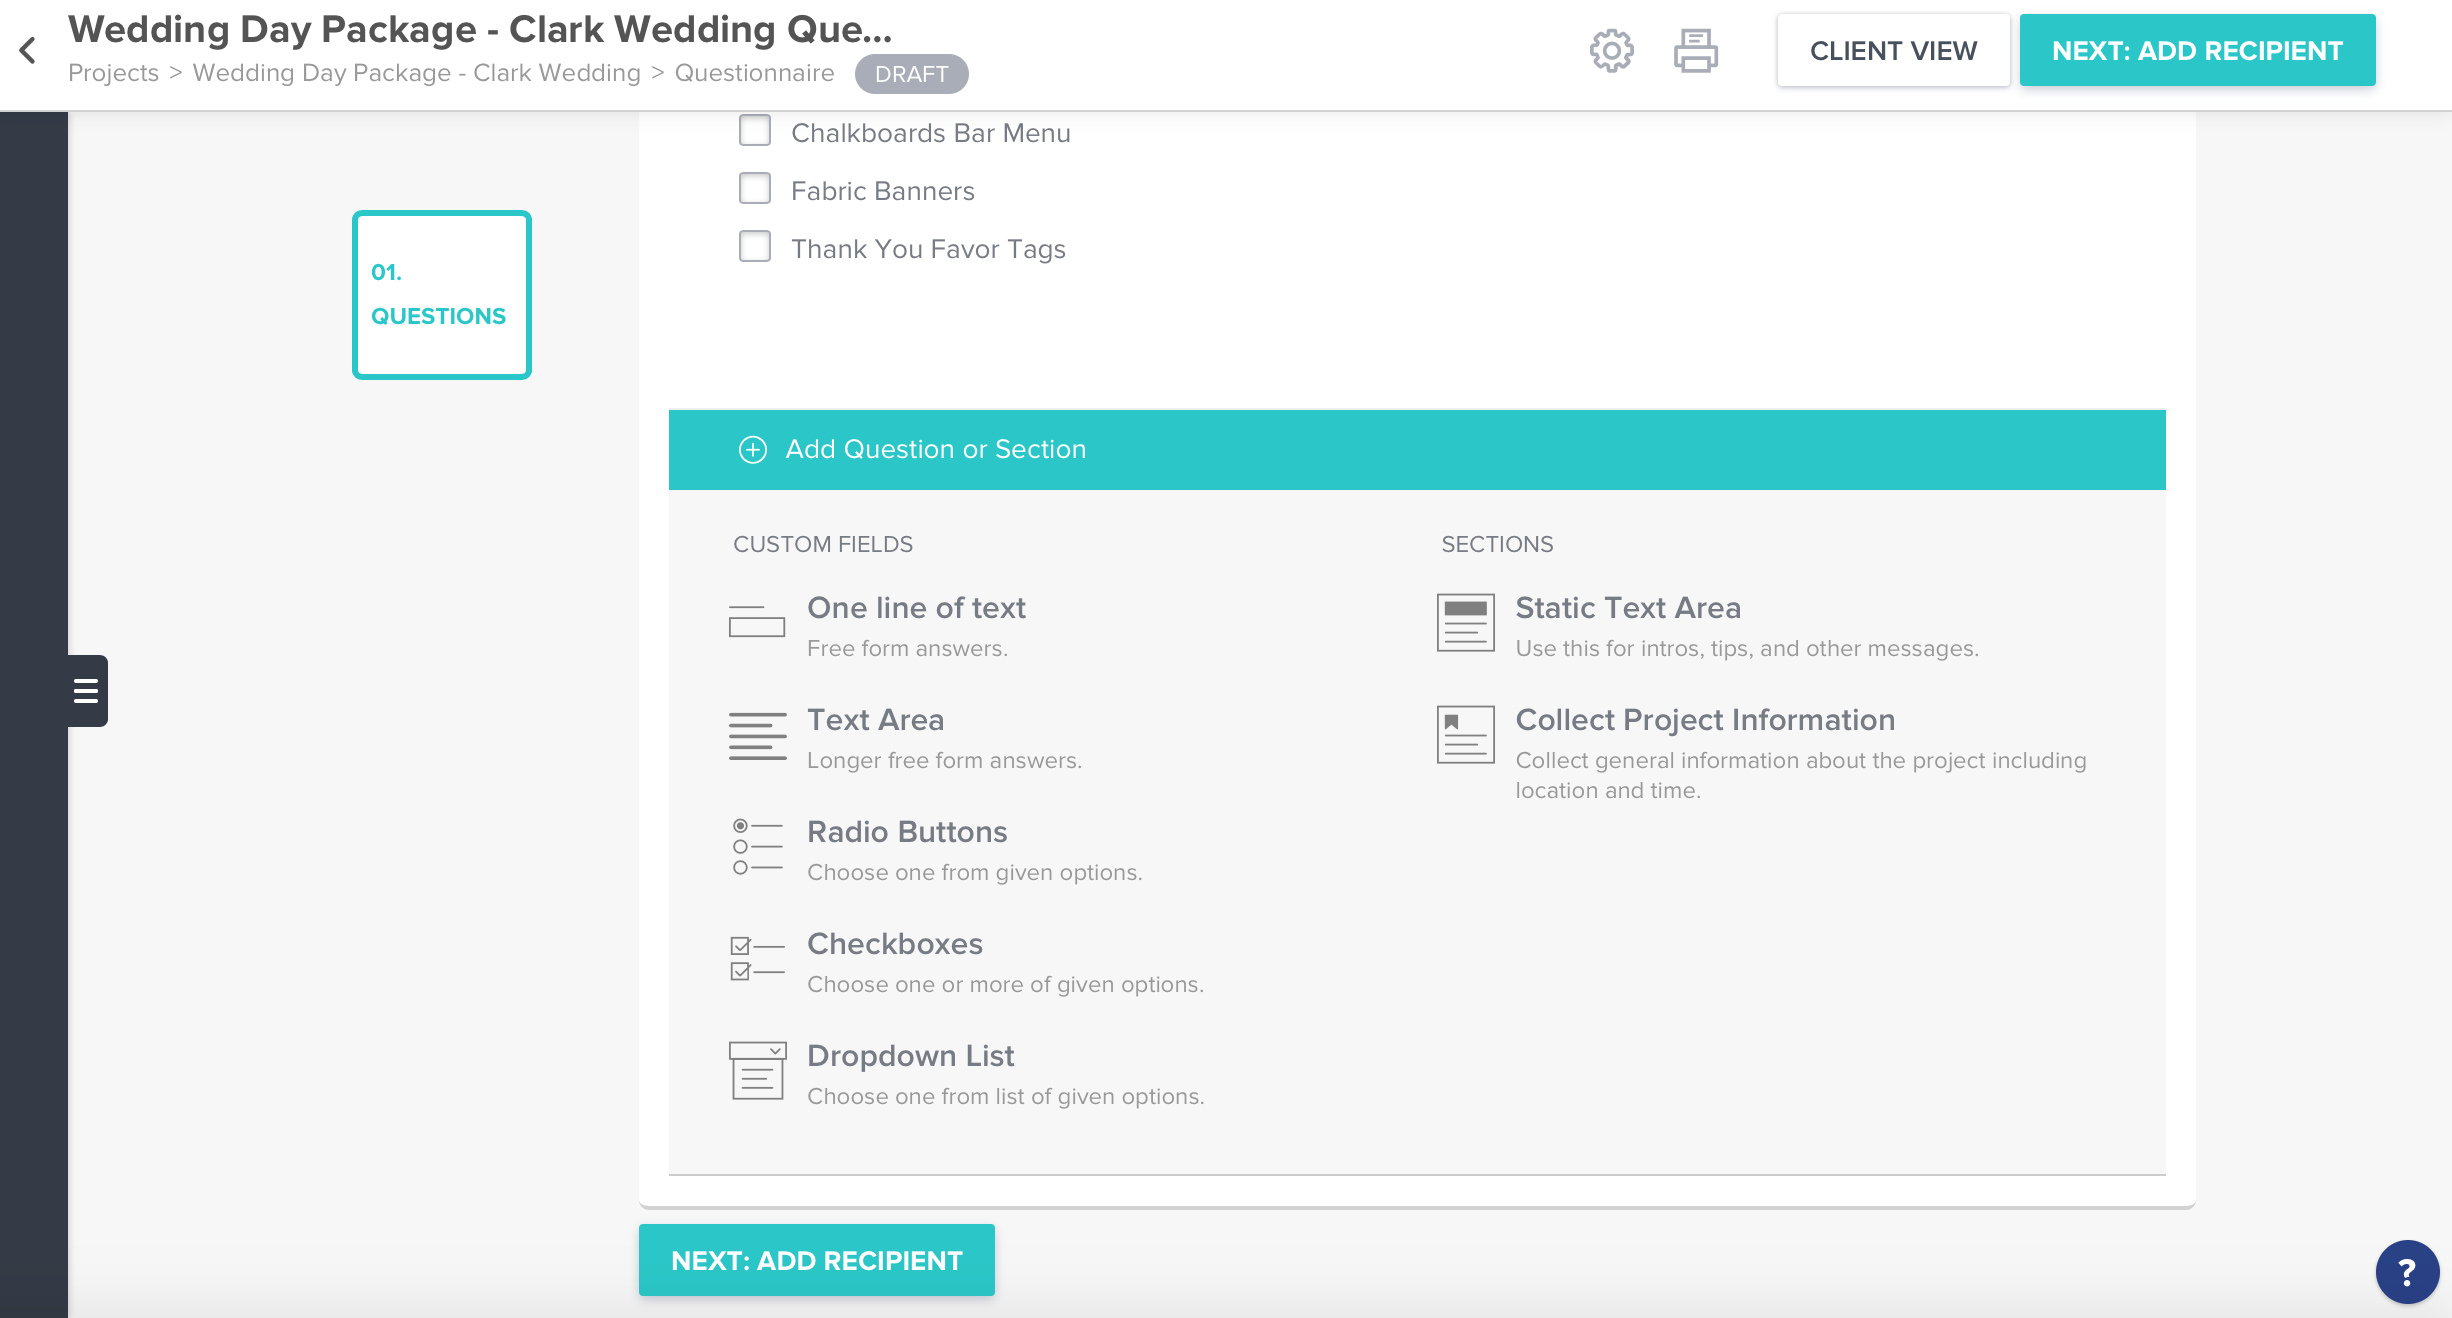Click the Collect Project Information icon
This screenshot has height=1318, width=2452.
click(1466, 734)
